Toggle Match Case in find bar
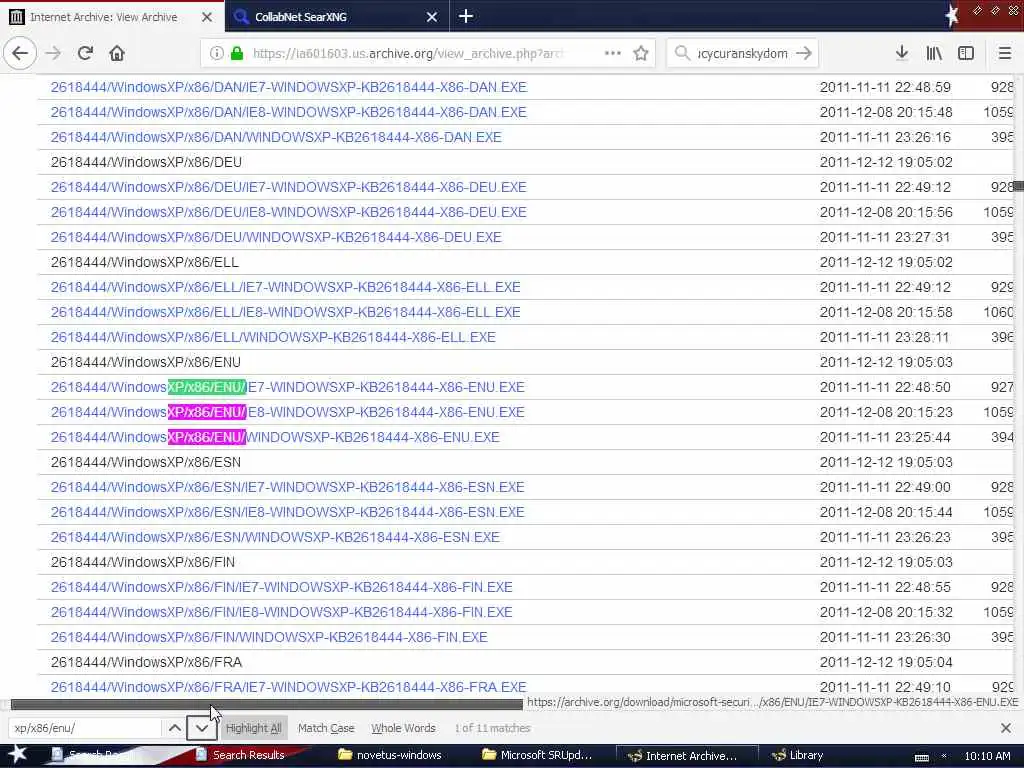Image resolution: width=1024 pixels, height=768 pixels. [x=326, y=728]
